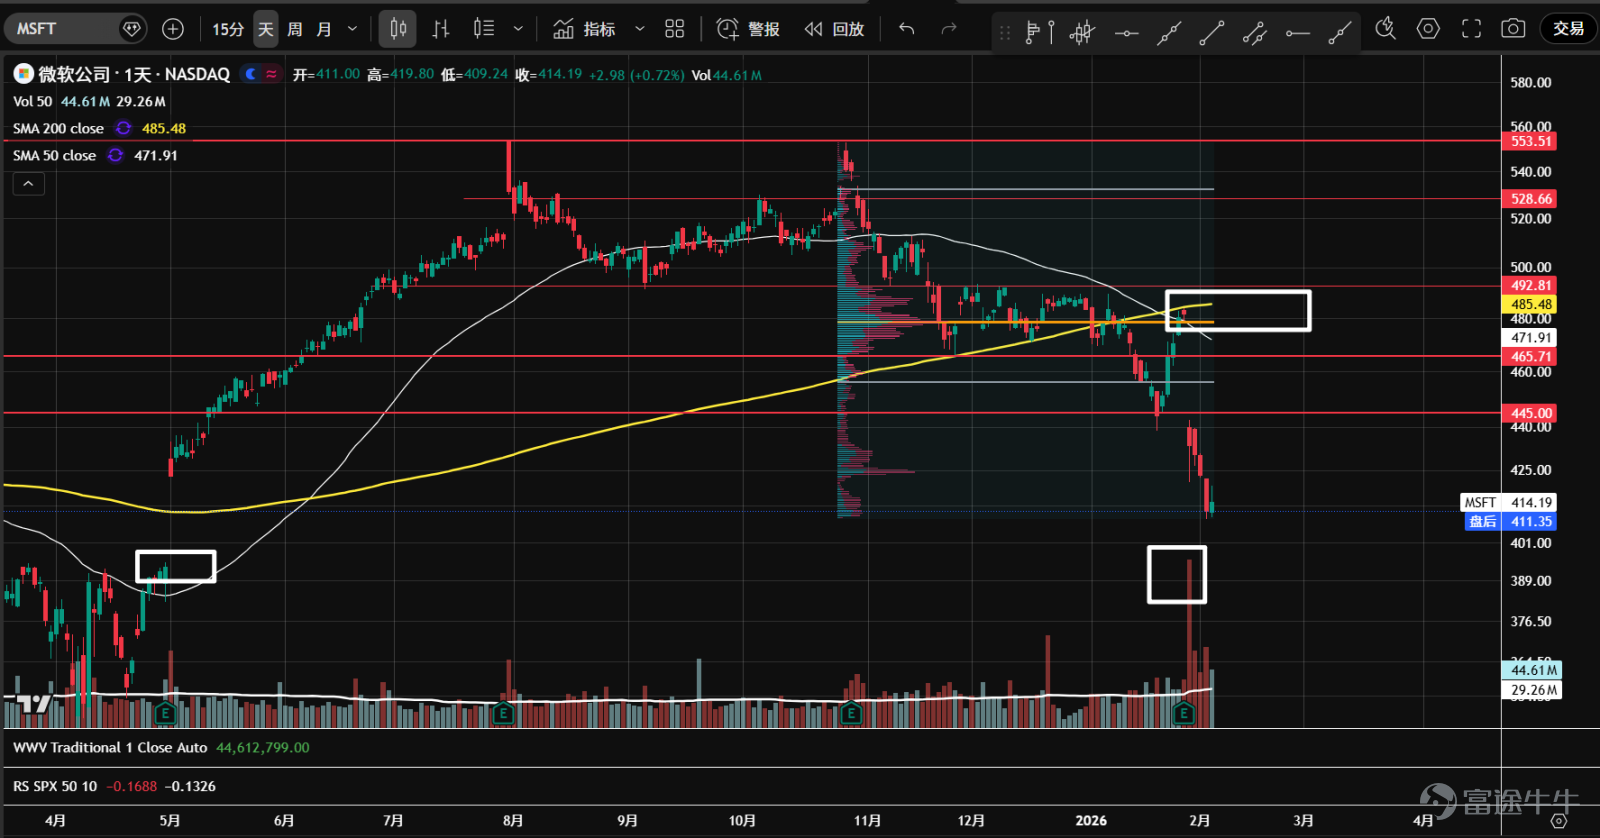Click the earnings E marker near November
The image size is (1600, 838).
click(851, 713)
